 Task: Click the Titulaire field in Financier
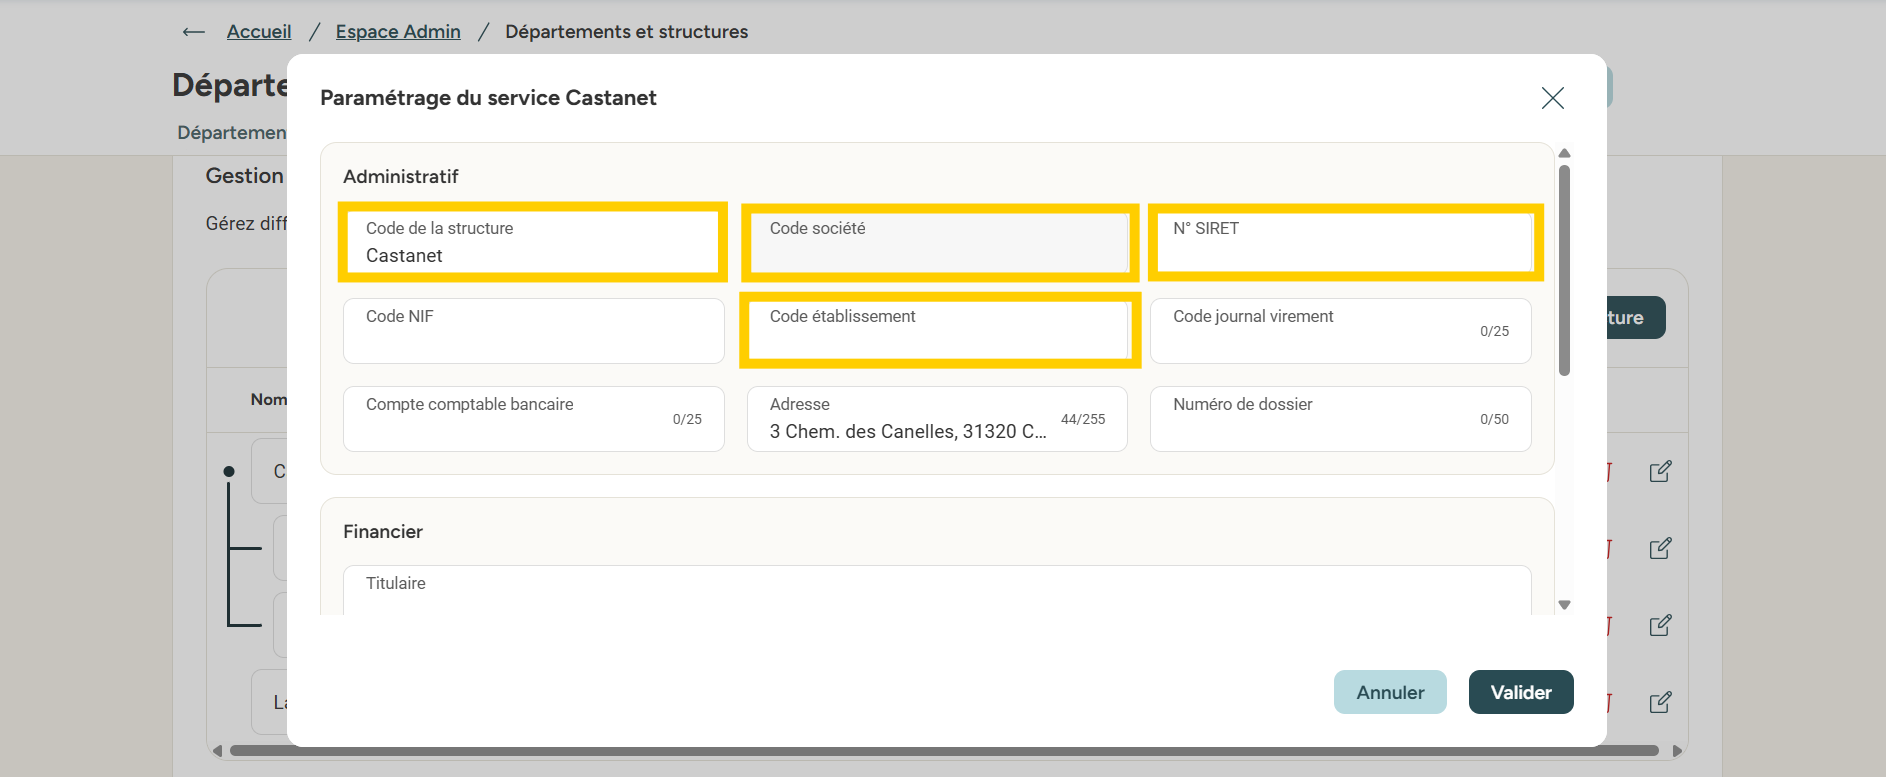937,590
